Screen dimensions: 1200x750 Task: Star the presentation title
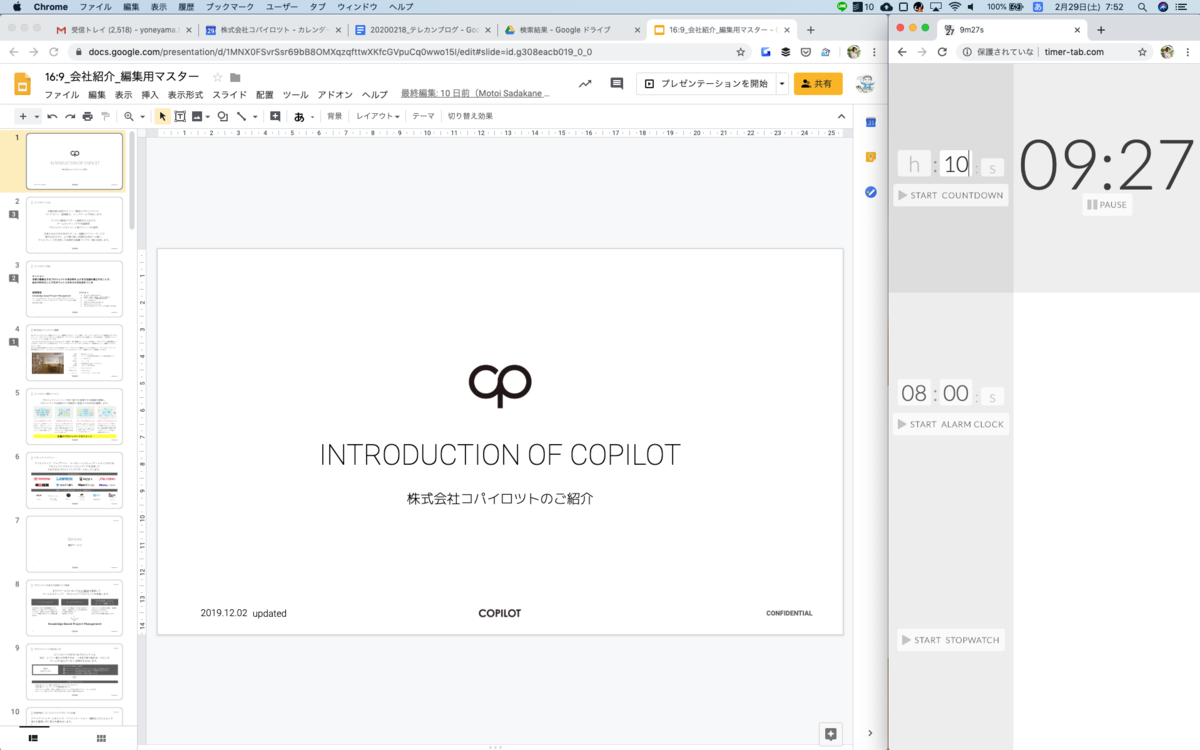coord(218,77)
